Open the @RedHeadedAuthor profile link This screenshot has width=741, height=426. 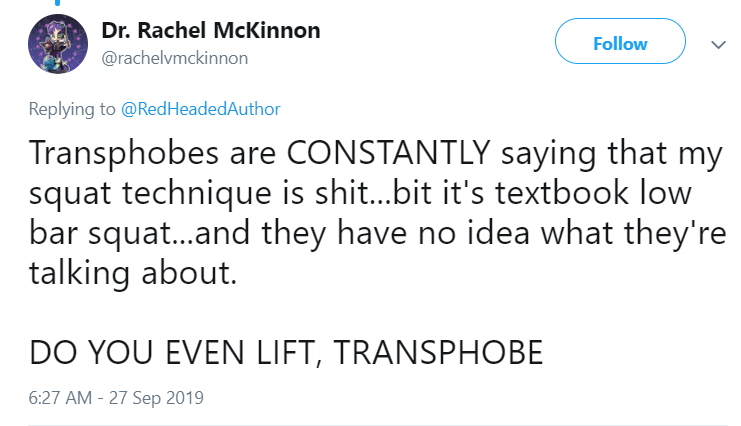click(200, 109)
